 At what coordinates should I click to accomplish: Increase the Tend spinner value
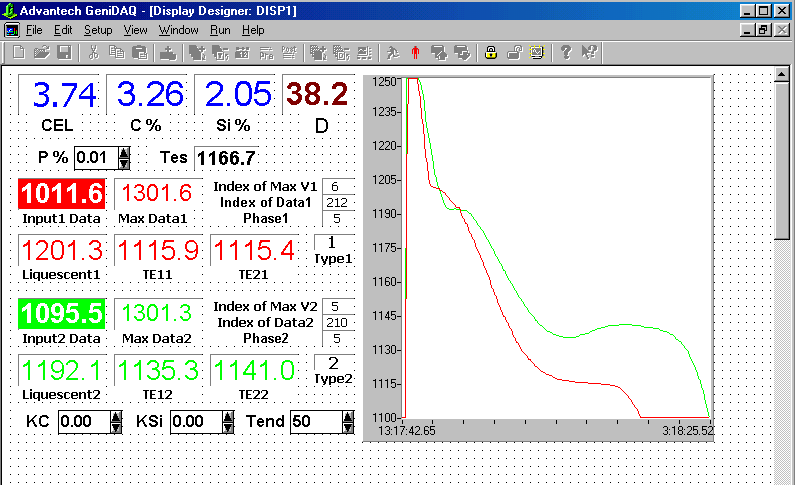[x=348, y=417]
